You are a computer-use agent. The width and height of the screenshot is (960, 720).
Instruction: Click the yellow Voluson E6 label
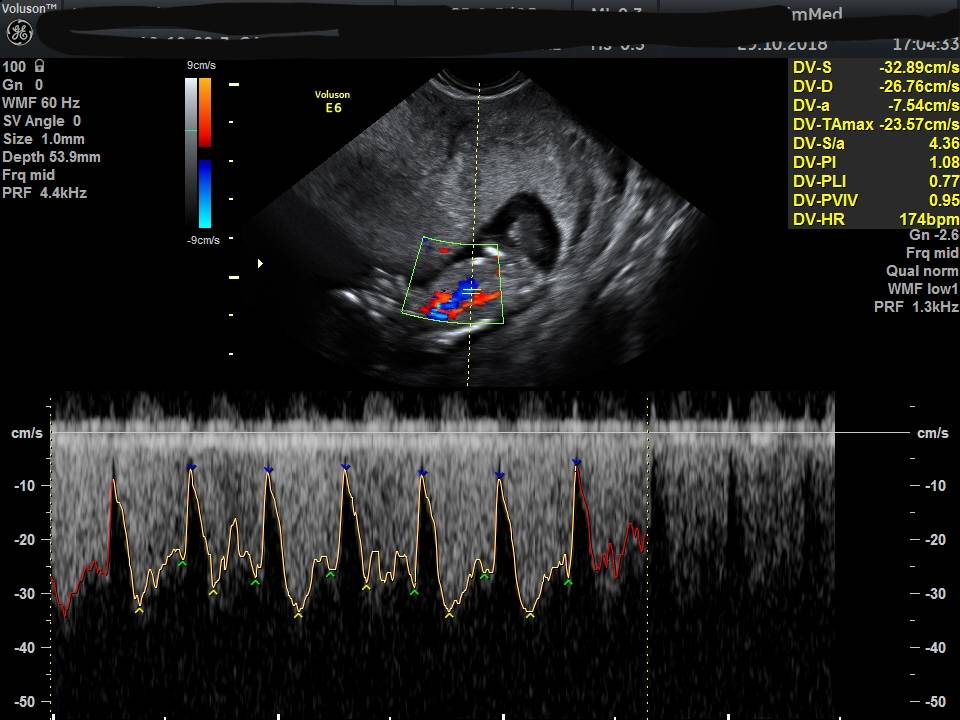[332, 102]
